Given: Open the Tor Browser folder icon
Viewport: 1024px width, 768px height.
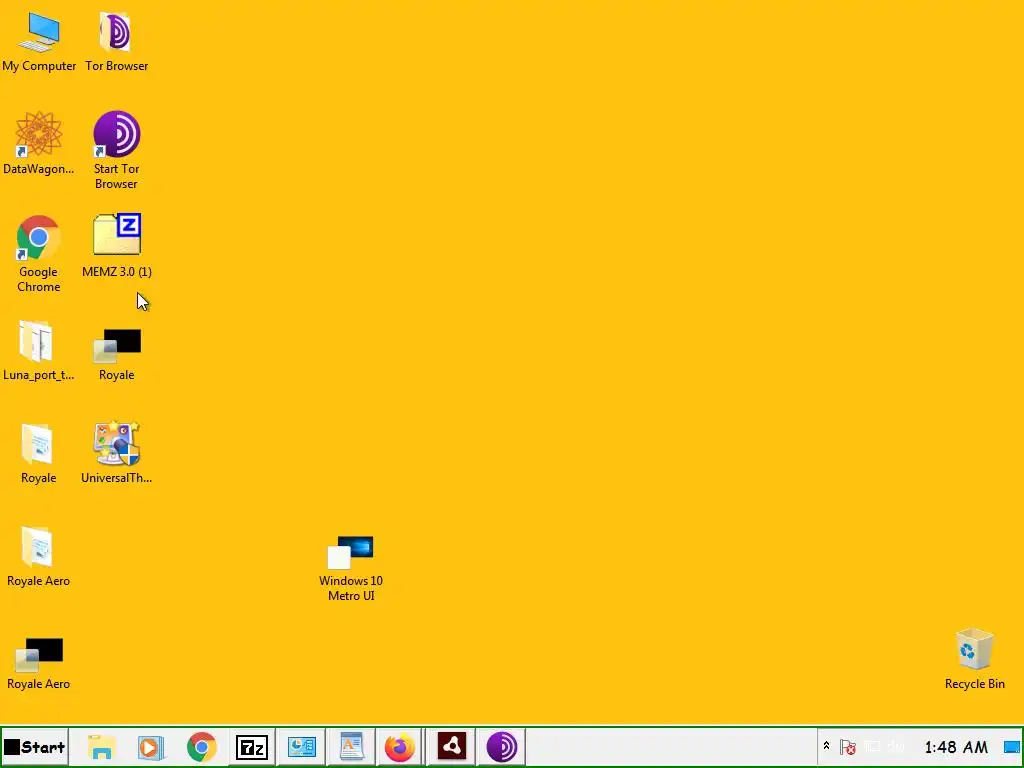Looking at the screenshot, I should (116, 42).
